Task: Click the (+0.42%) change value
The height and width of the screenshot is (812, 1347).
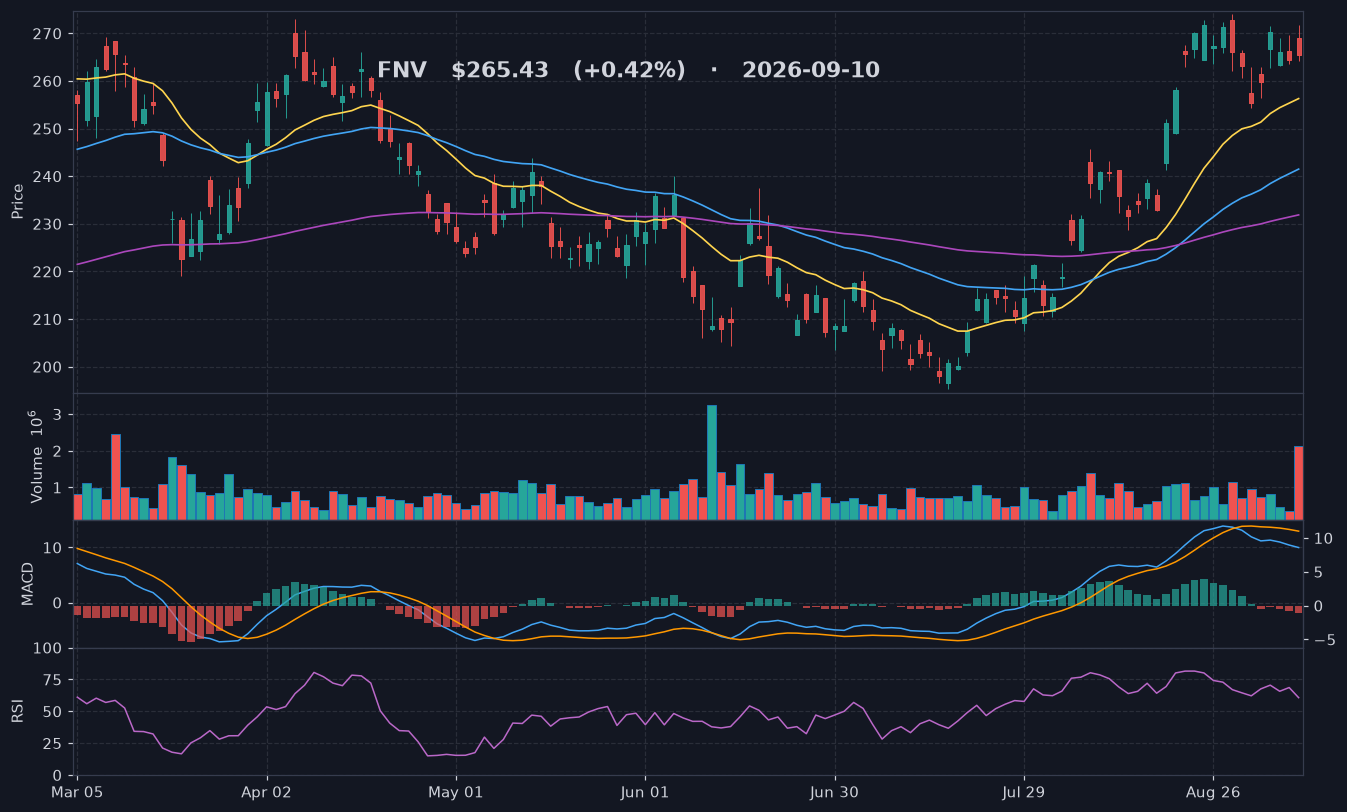Action: point(629,70)
